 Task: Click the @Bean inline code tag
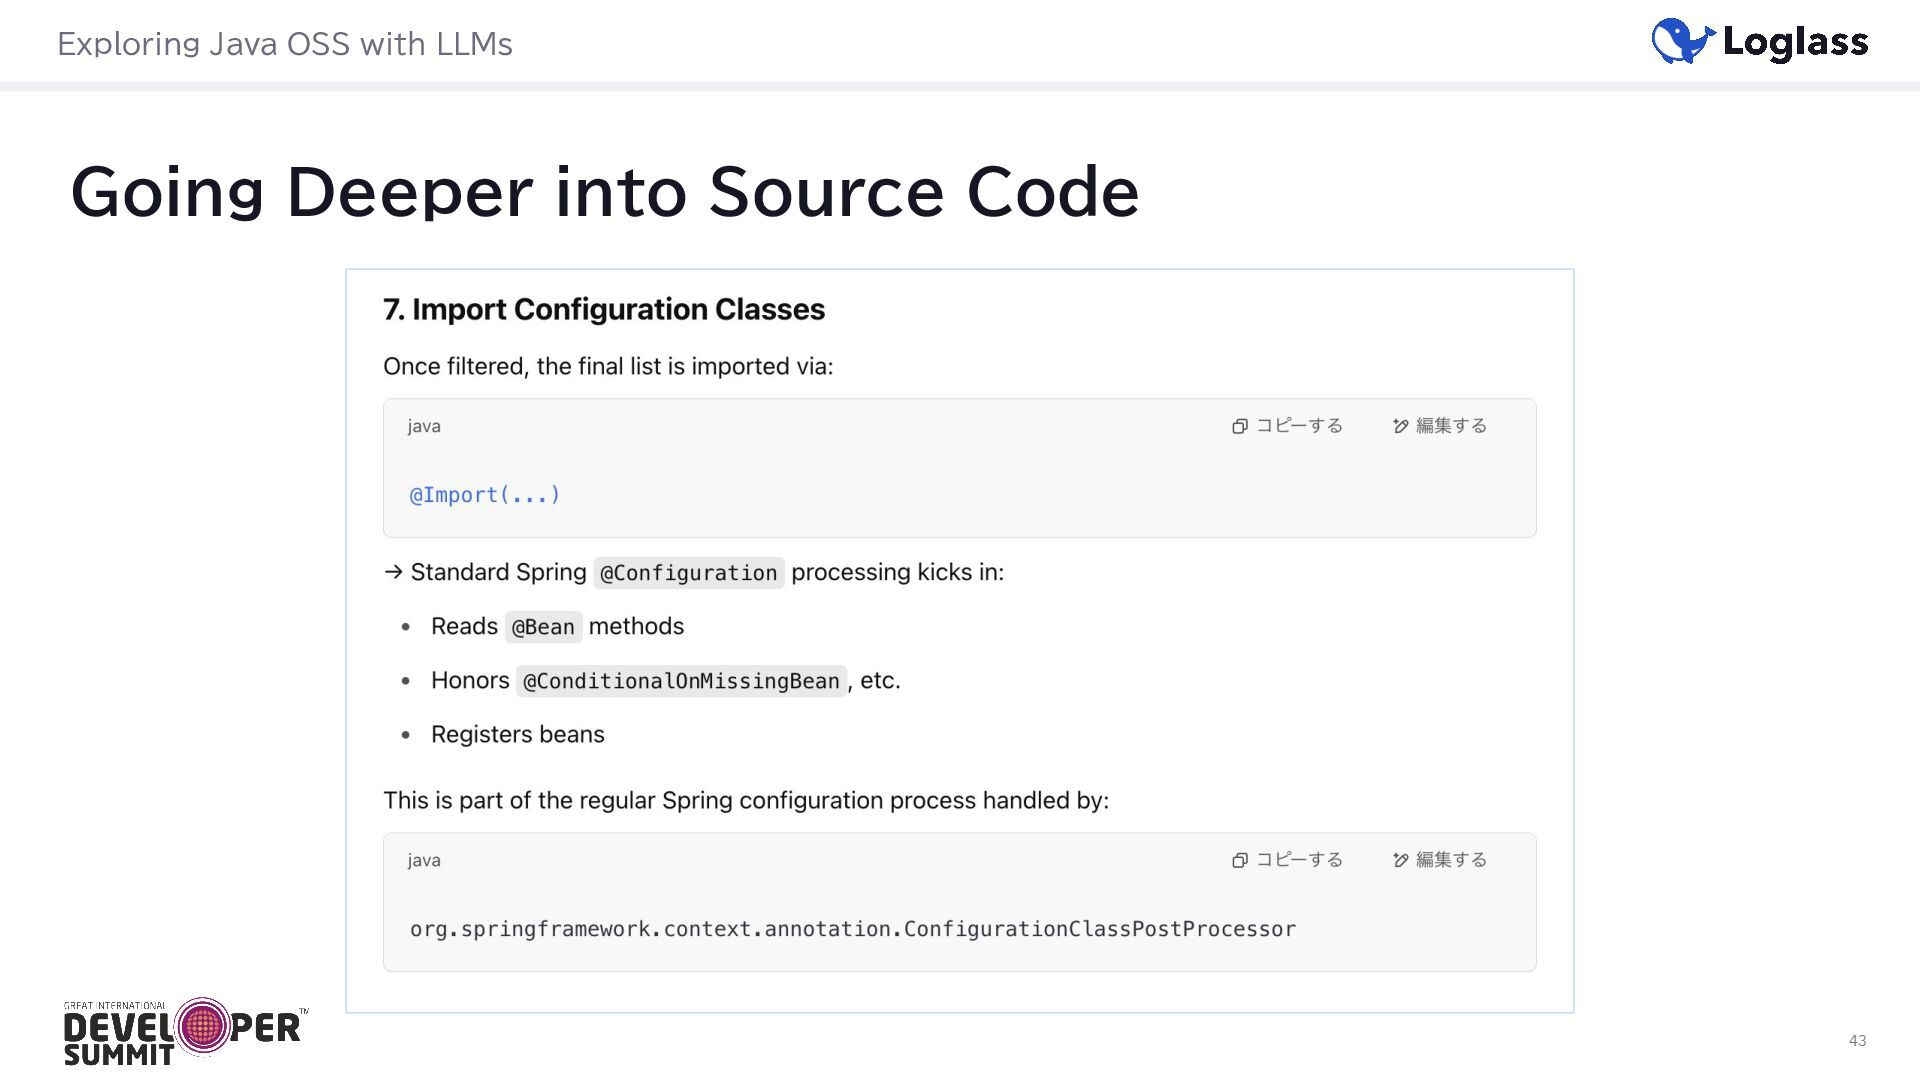tap(543, 627)
